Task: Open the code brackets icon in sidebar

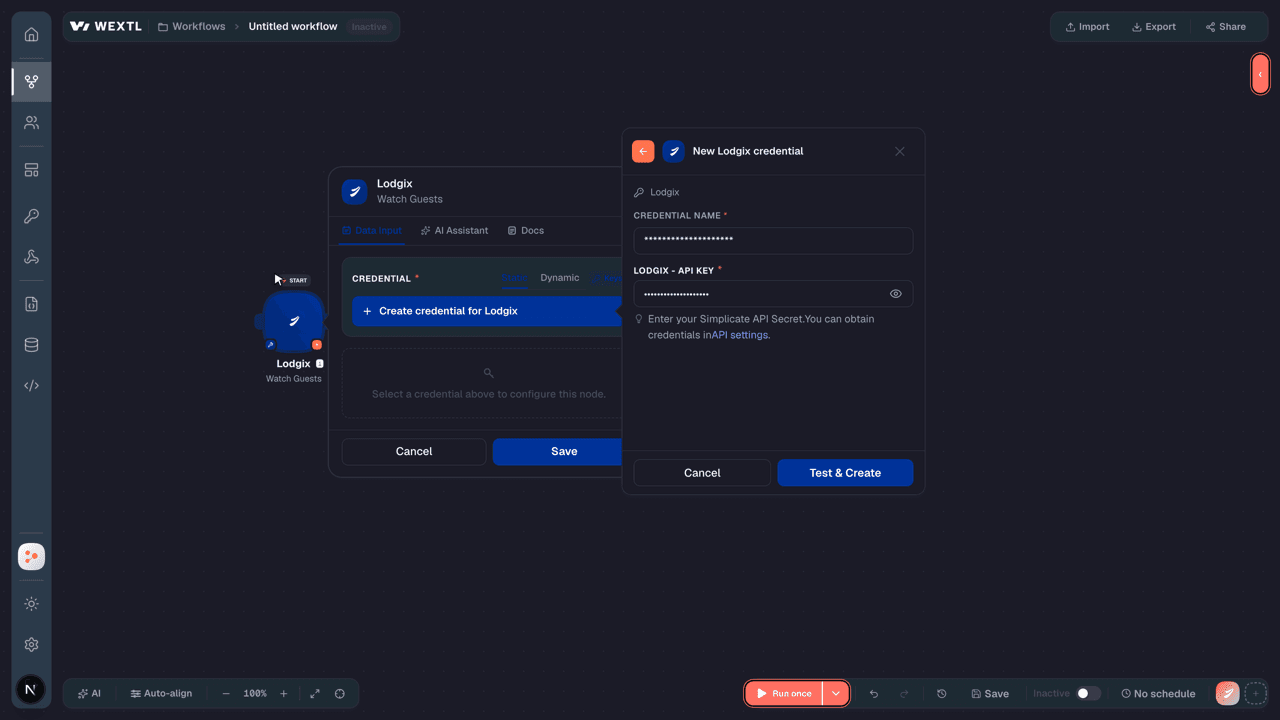Action: coord(31,386)
